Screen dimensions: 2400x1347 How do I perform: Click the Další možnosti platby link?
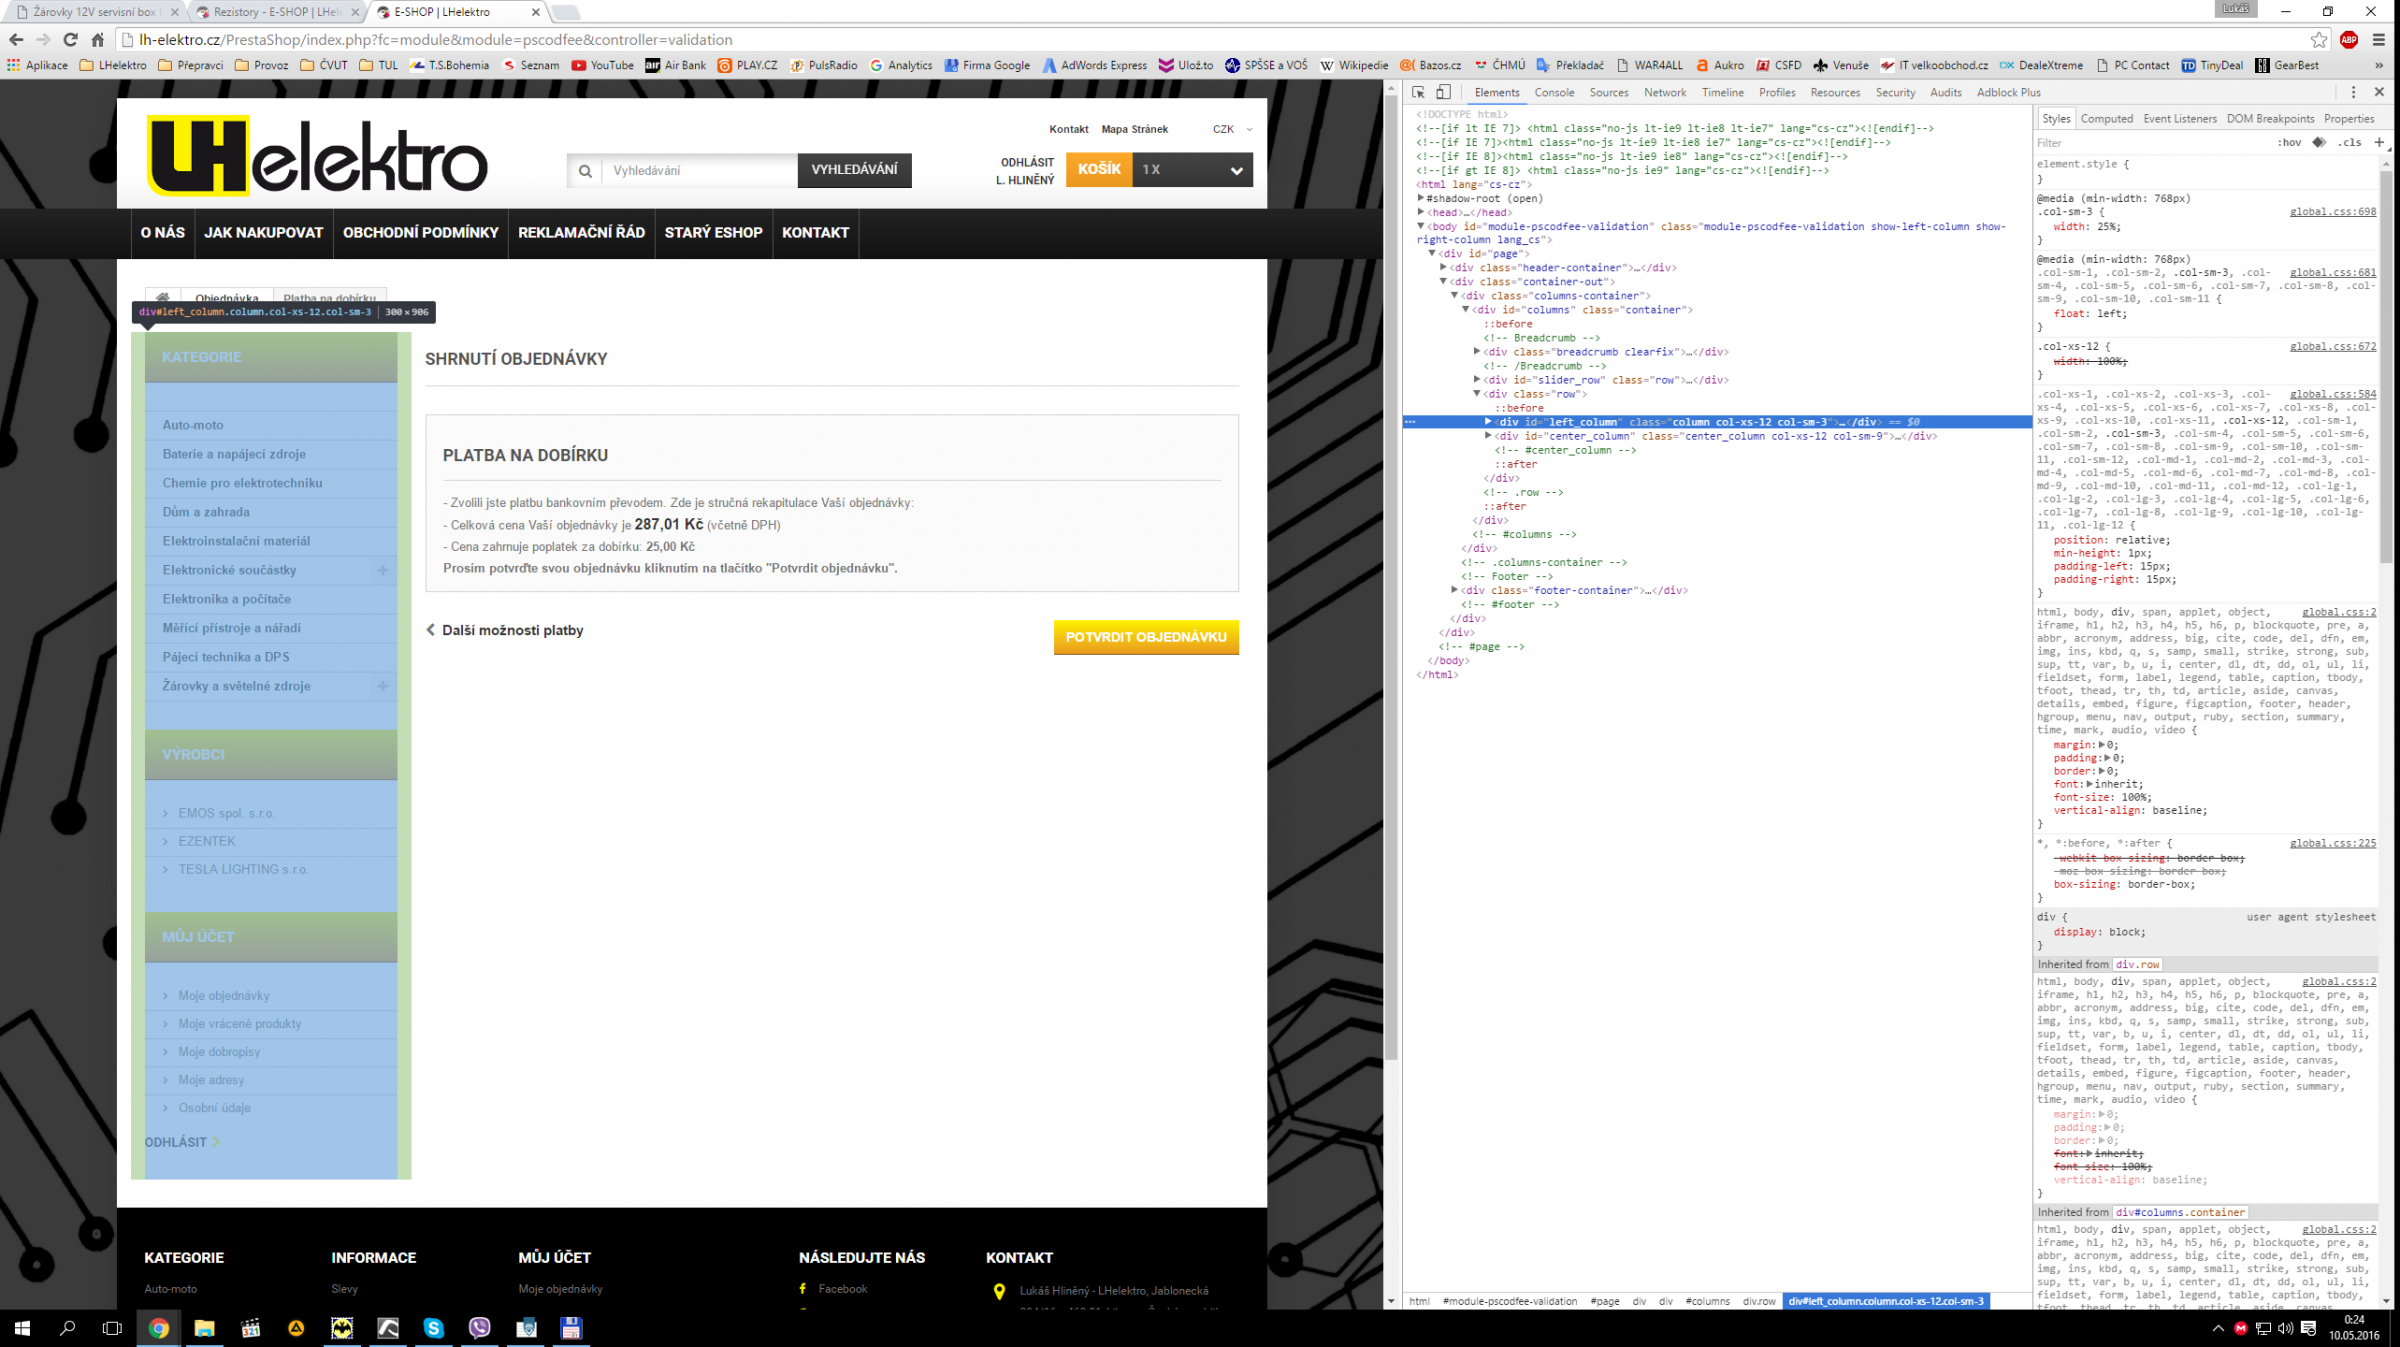(511, 630)
